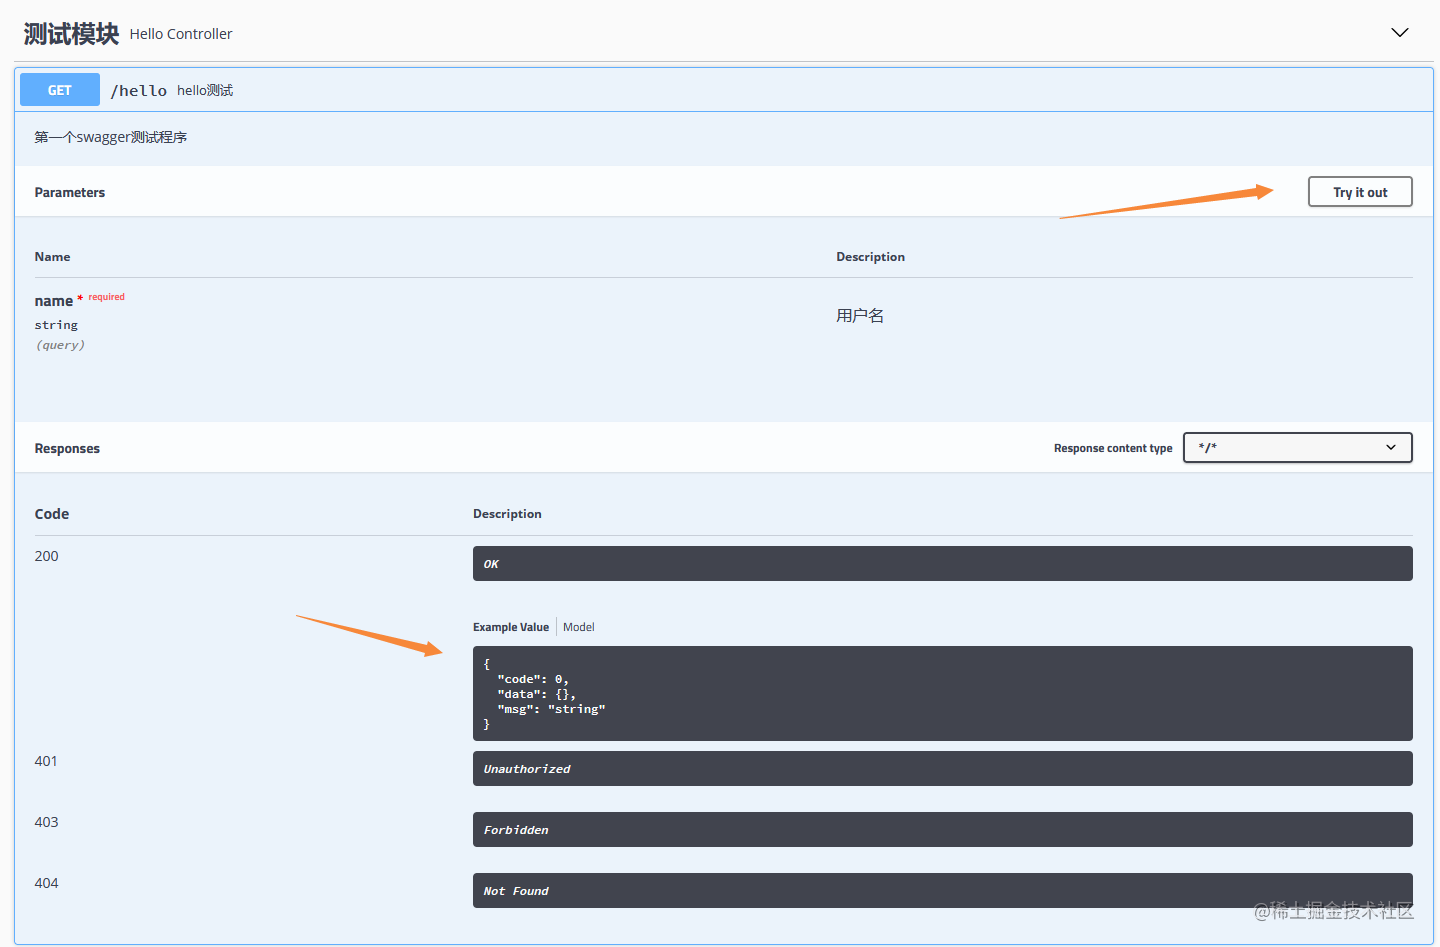Click the example JSON value block

point(943,693)
